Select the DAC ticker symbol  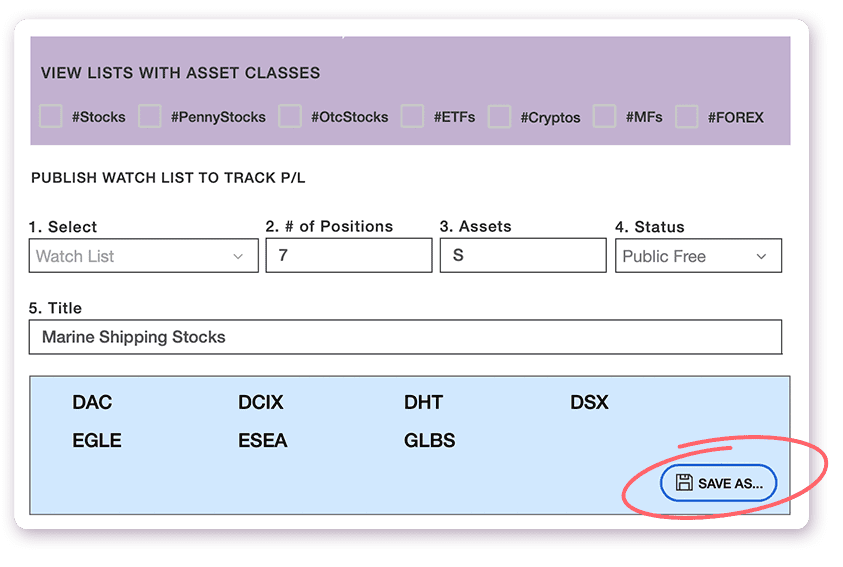[x=92, y=403]
